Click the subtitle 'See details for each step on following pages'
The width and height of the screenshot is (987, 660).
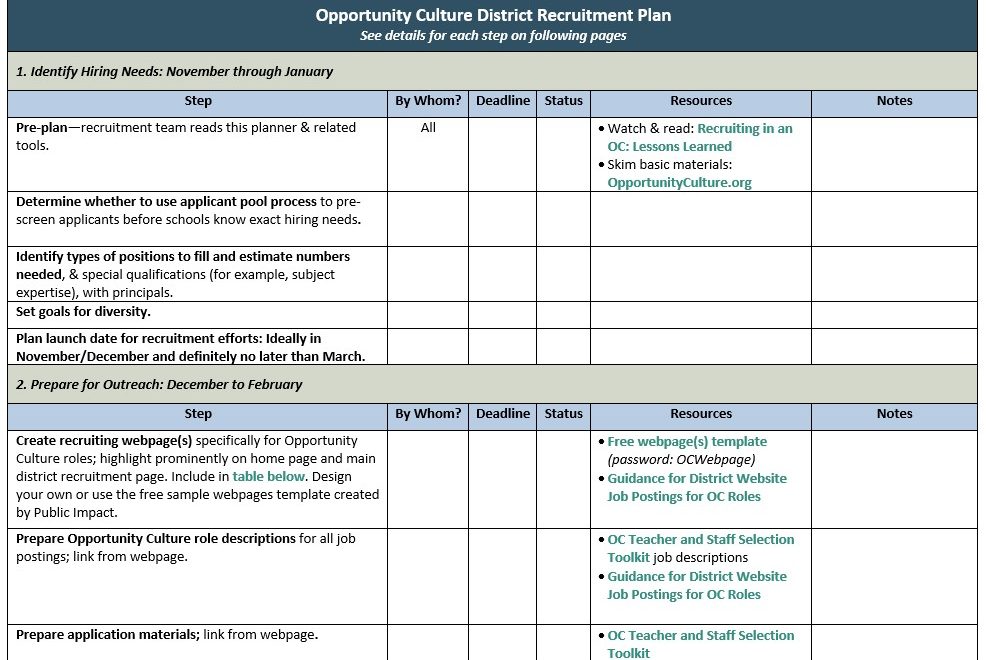pos(493,36)
